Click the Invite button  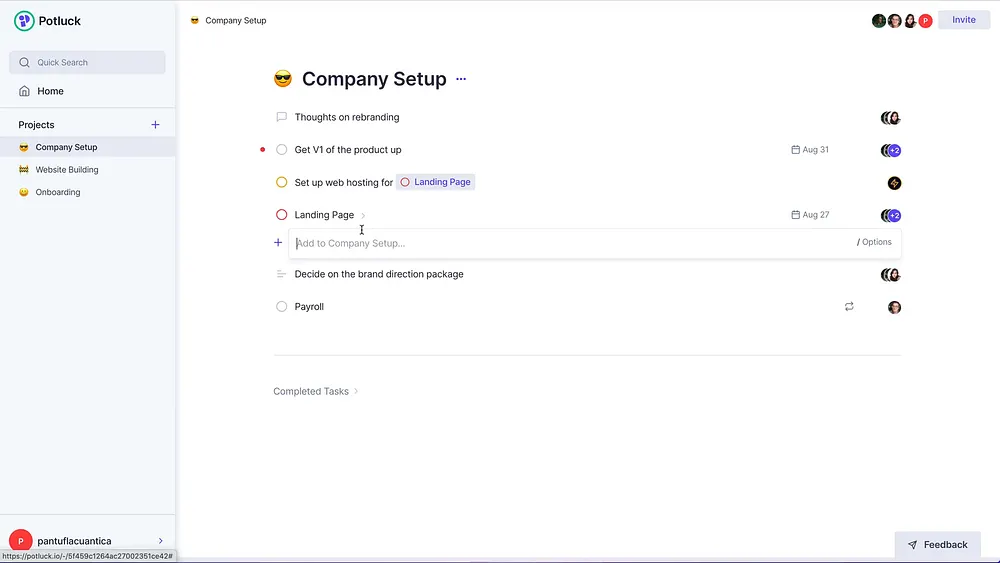pyautogui.click(x=963, y=20)
